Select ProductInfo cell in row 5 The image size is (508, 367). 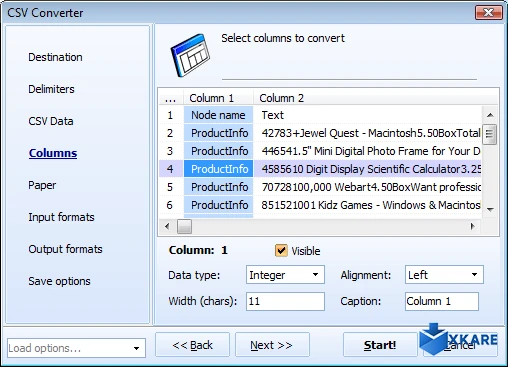218,187
